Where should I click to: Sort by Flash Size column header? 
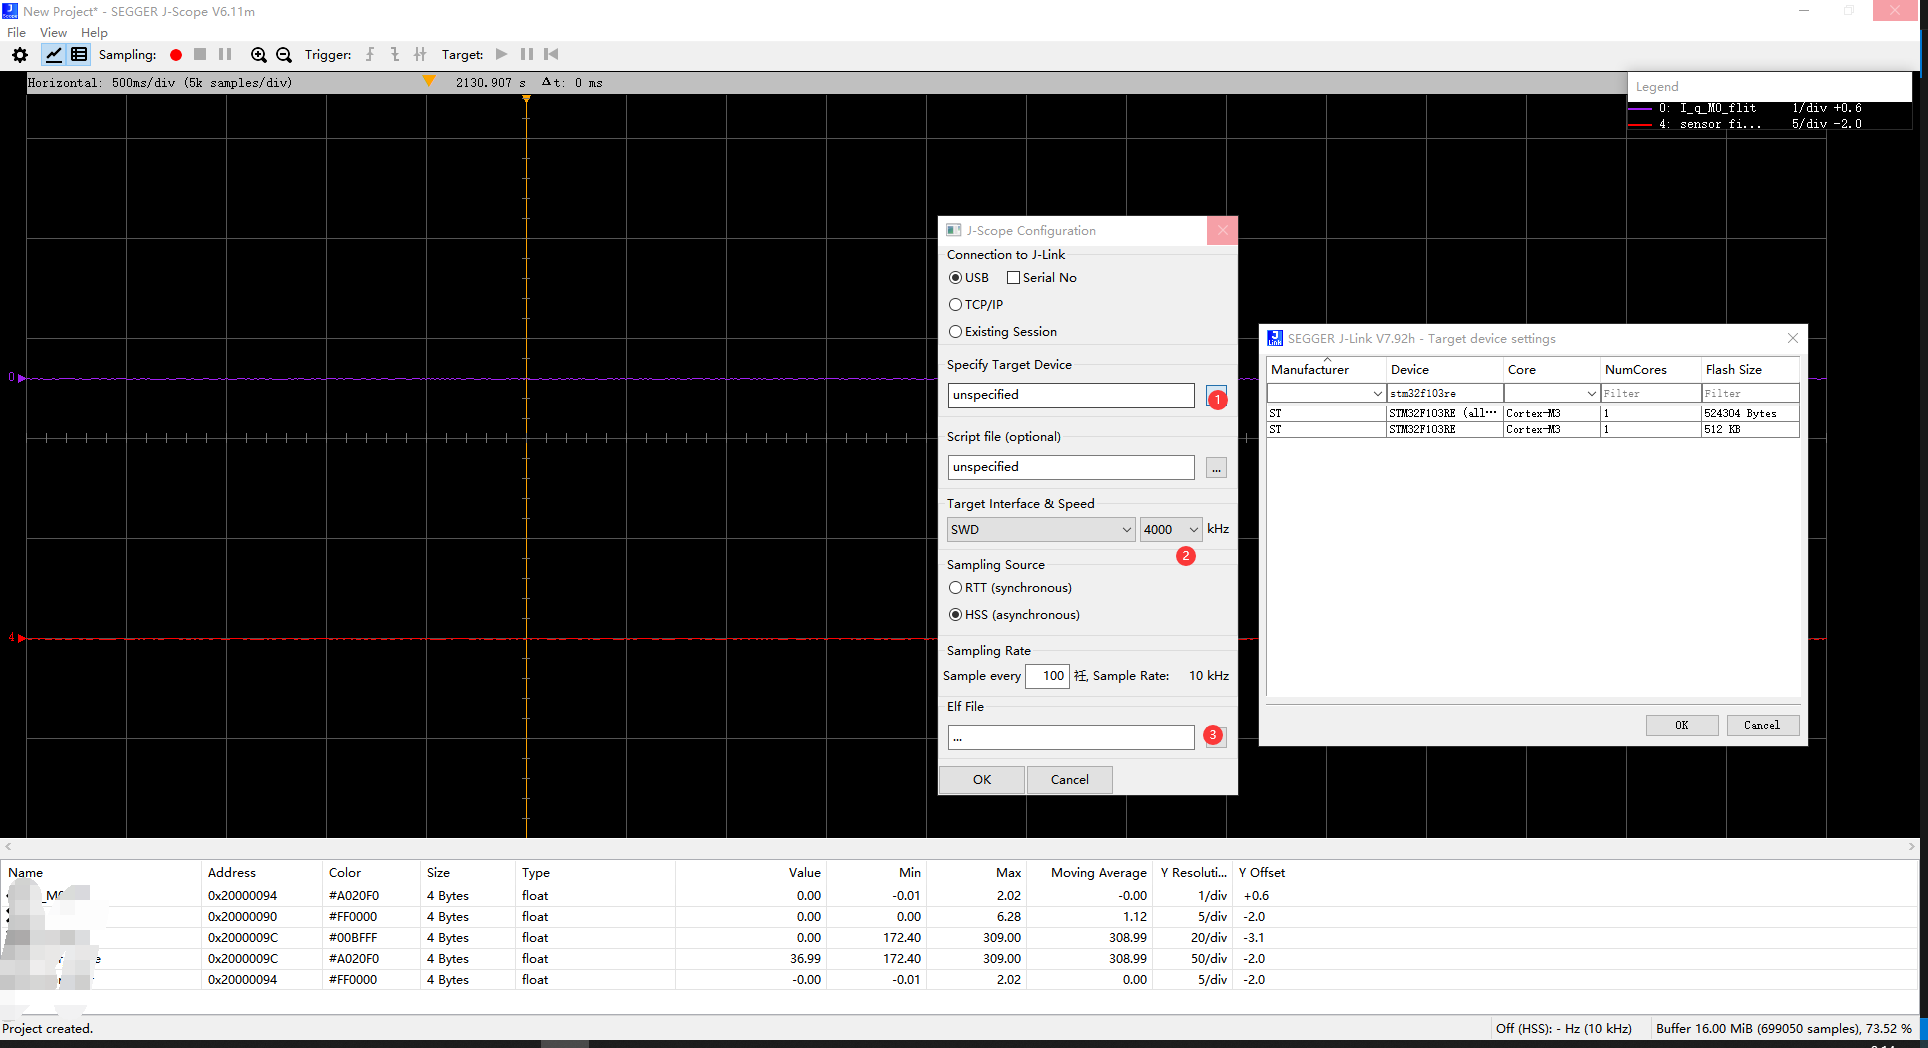pyautogui.click(x=1750, y=370)
